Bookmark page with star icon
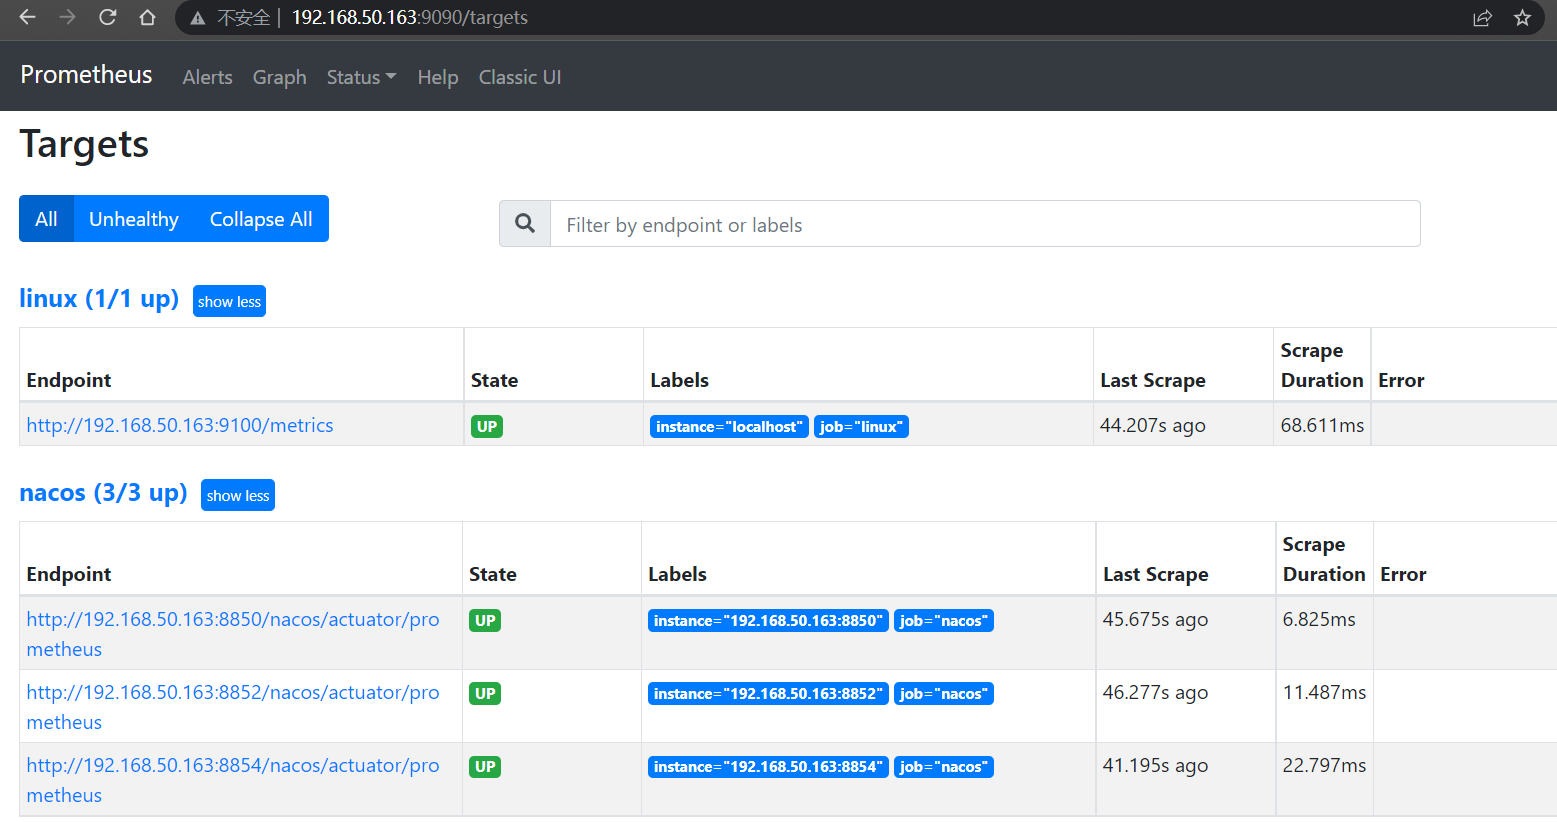This screenshot has width=1557, height=822. tap(1522, 18)
